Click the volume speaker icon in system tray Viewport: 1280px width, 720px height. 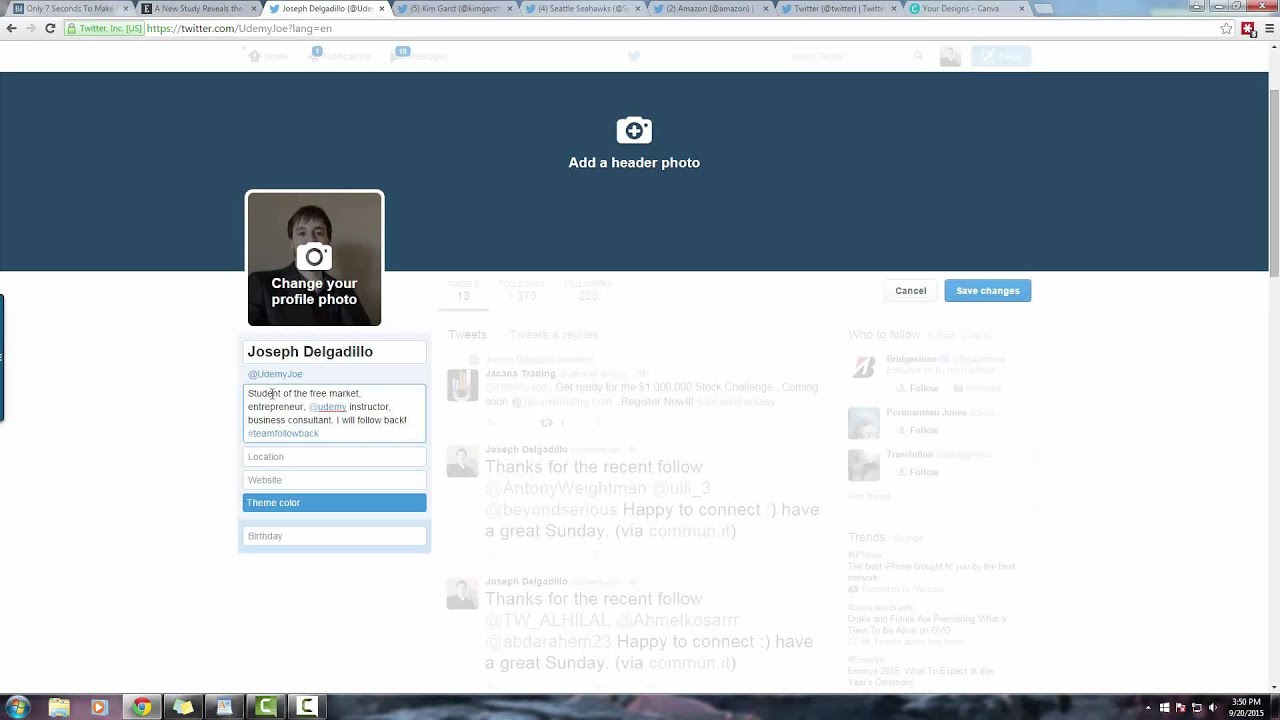[x=1212, y=708]
